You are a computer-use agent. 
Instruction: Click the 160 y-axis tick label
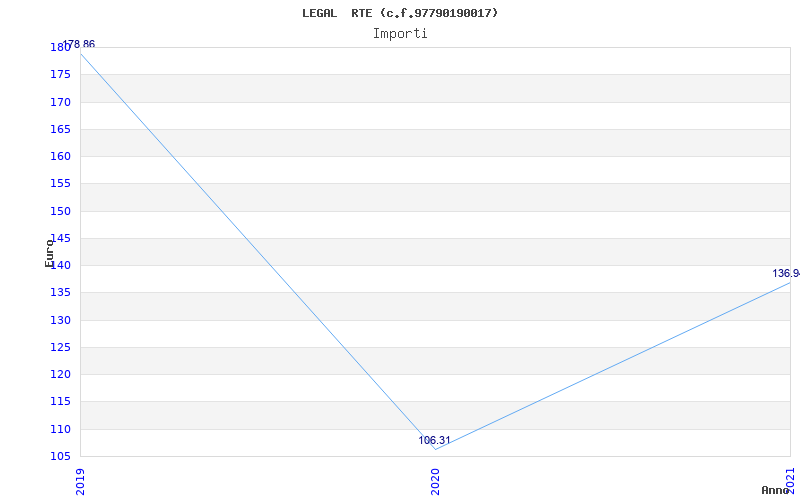[x=60, y=157]
